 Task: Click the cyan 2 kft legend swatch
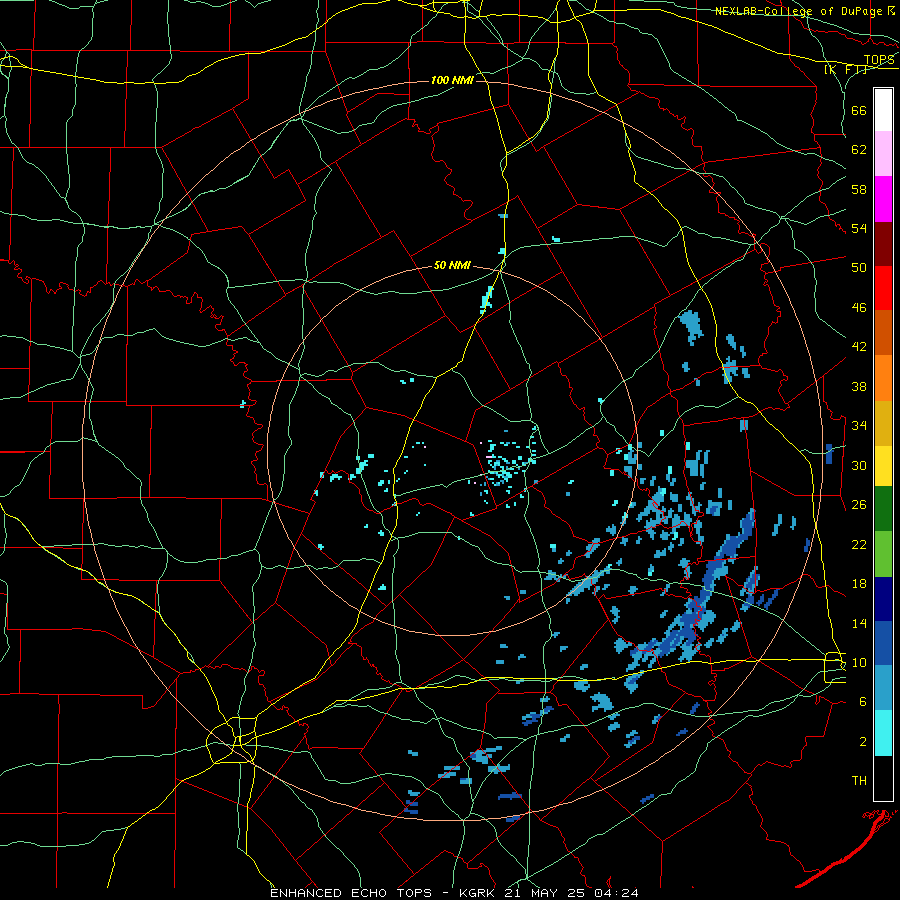coord(883,733)
